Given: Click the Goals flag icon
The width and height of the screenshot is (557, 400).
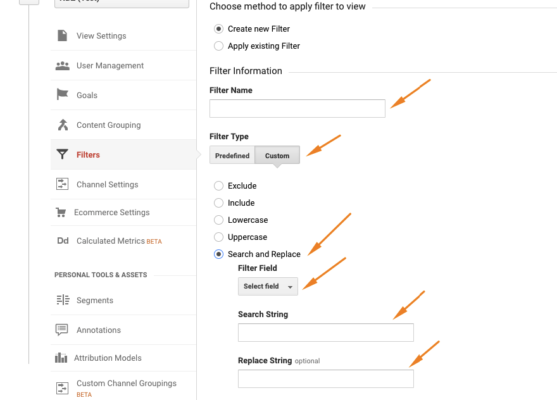Looking at the screenshot, I should (62, 94).
